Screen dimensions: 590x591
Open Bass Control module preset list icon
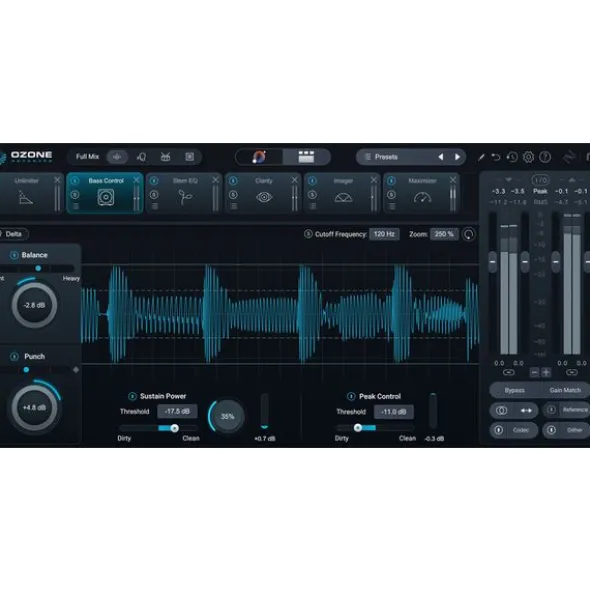[76, 207]
